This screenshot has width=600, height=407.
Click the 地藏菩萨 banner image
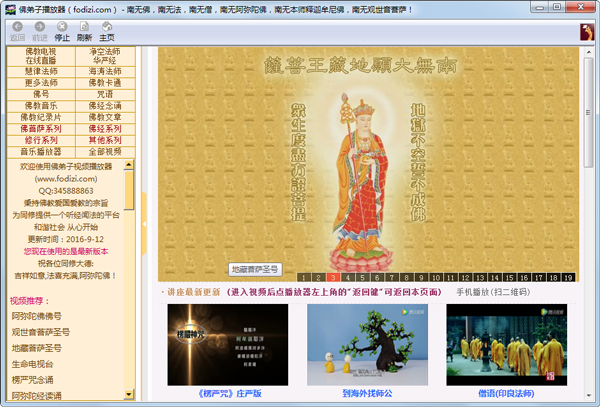[368, 164]
